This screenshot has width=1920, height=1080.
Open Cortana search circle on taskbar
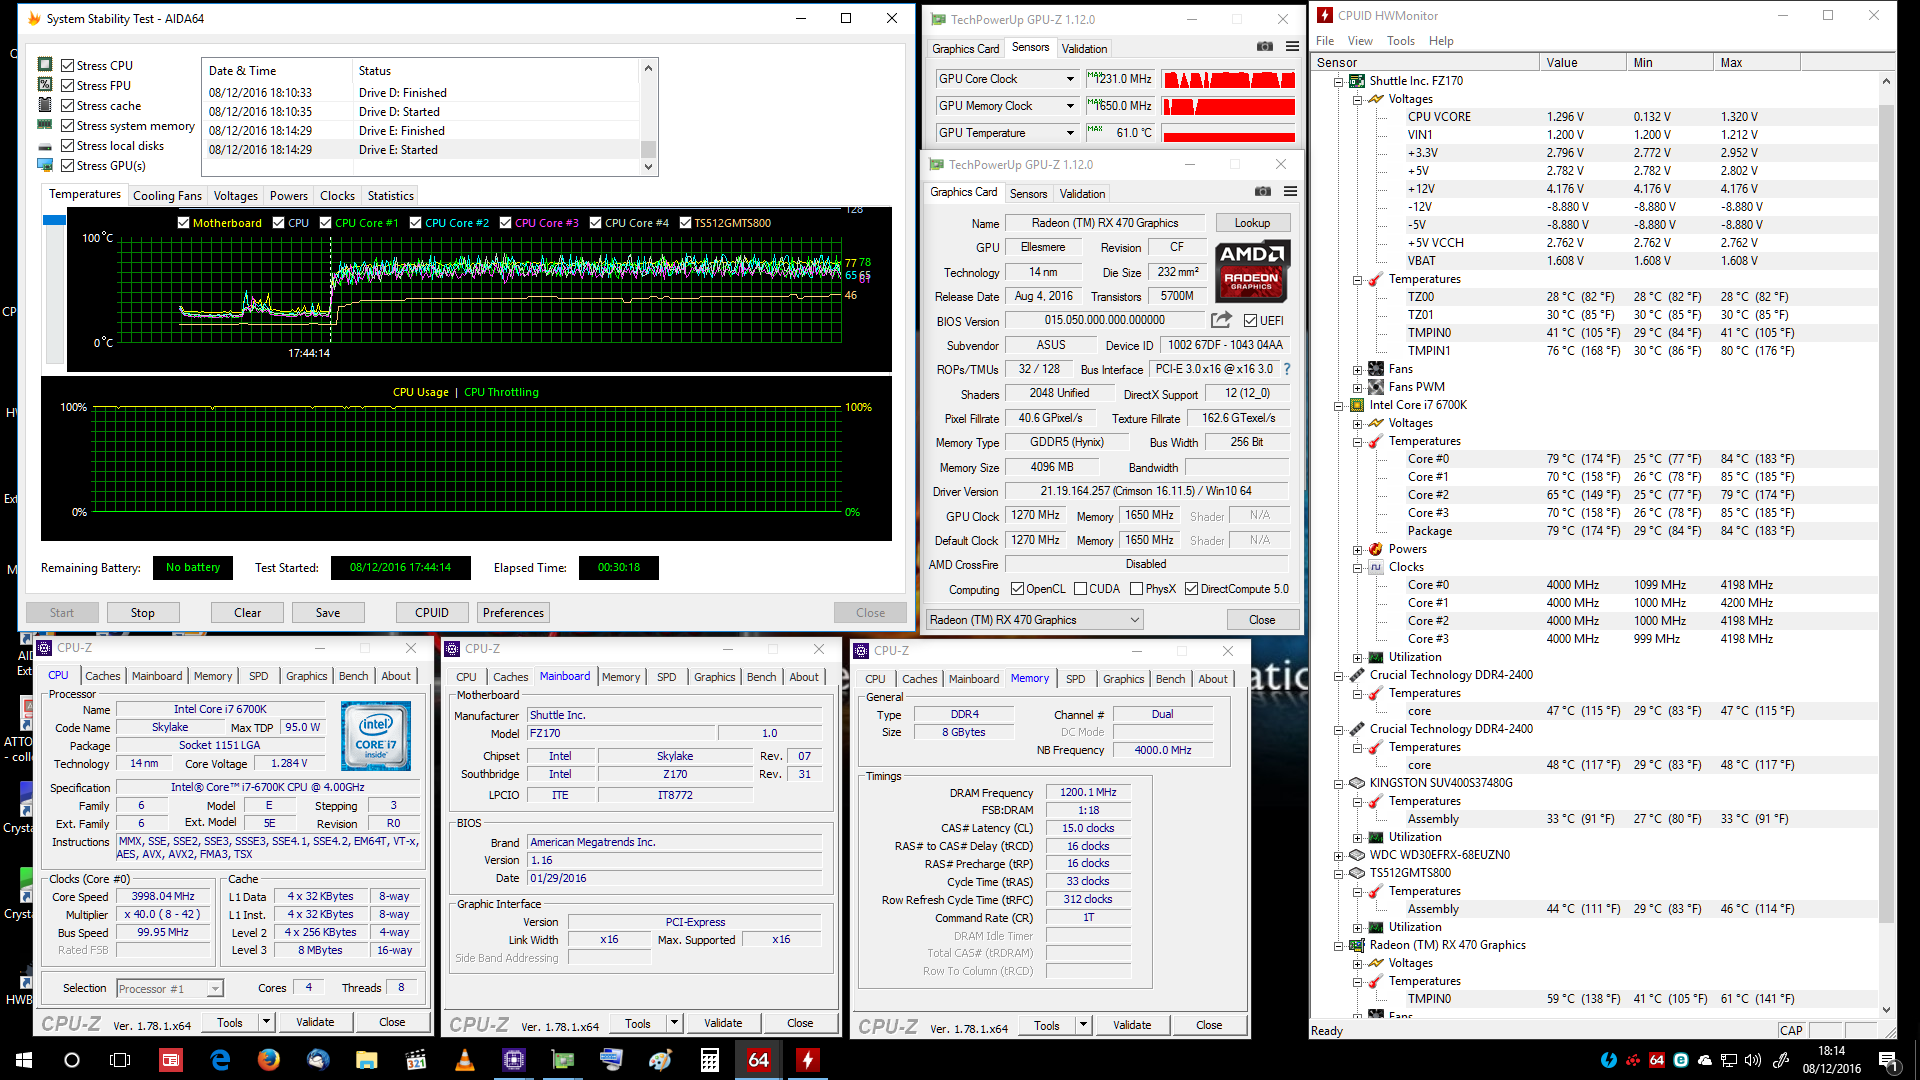(72, 1060)
